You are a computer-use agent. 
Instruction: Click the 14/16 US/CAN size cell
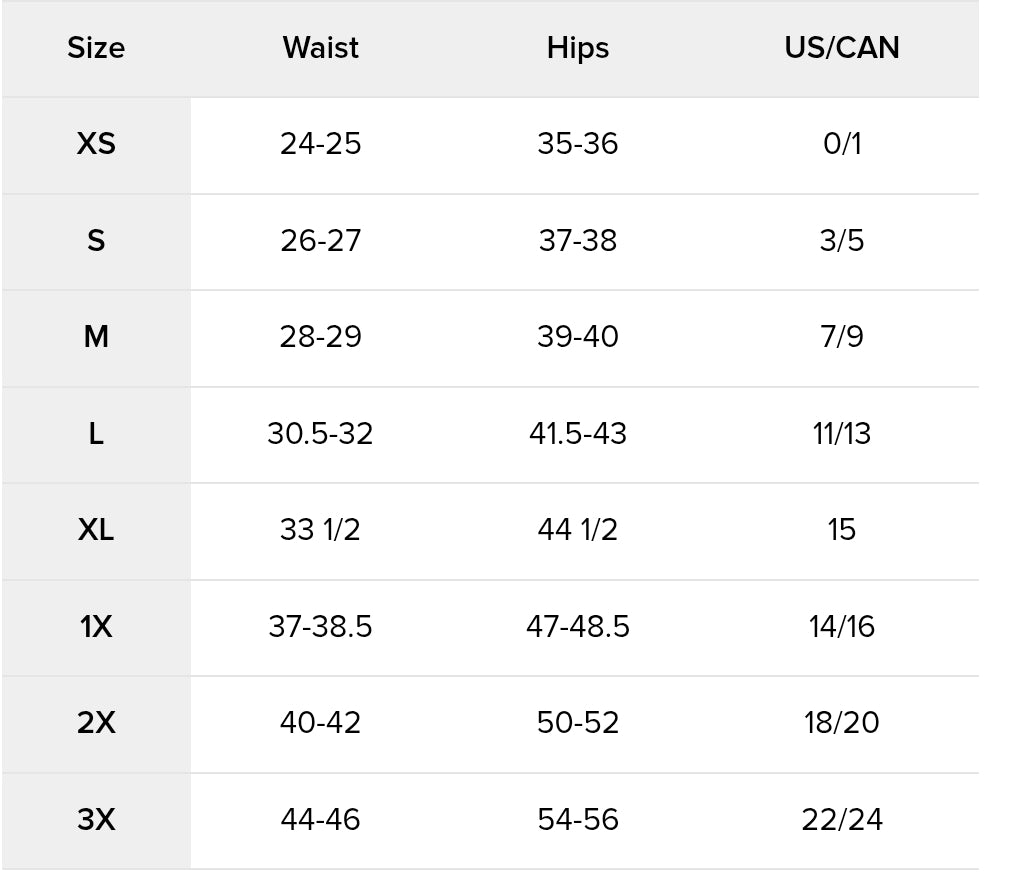point(842,627)
